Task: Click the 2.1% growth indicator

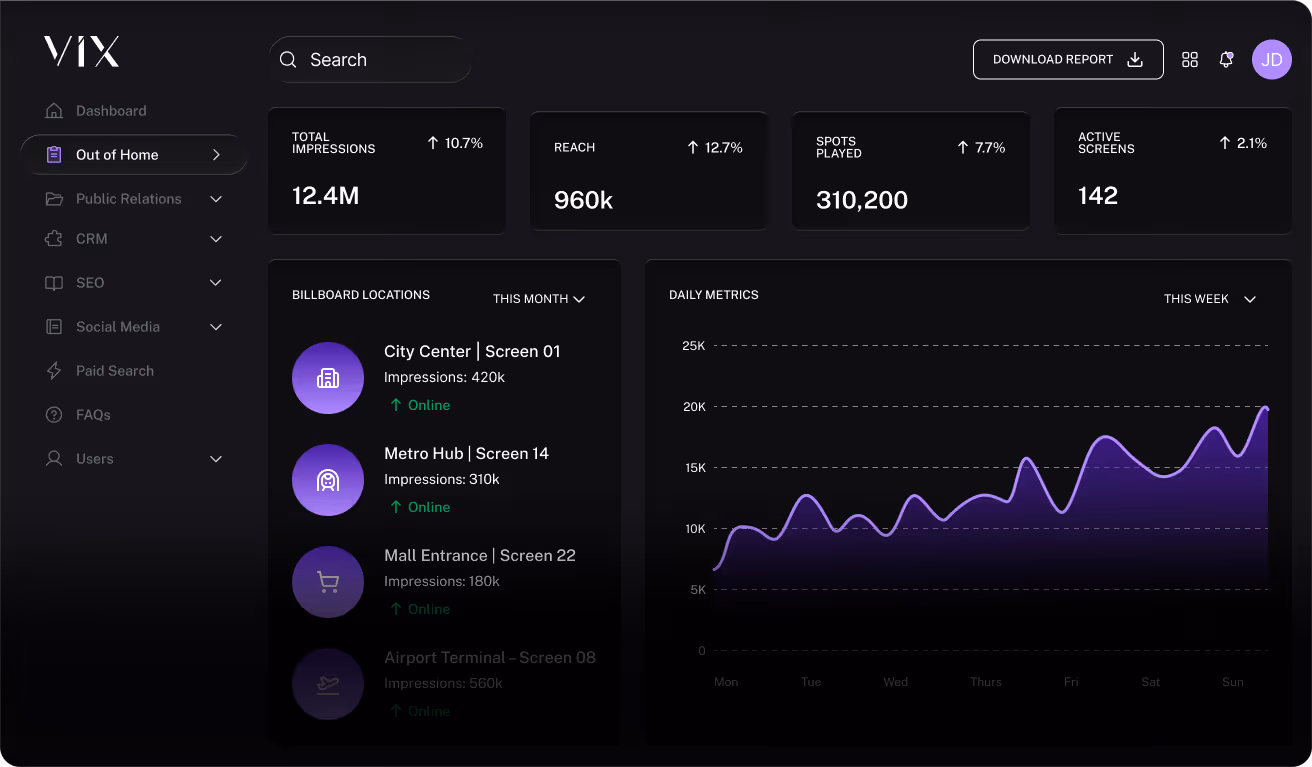Action: (1243, 143)
